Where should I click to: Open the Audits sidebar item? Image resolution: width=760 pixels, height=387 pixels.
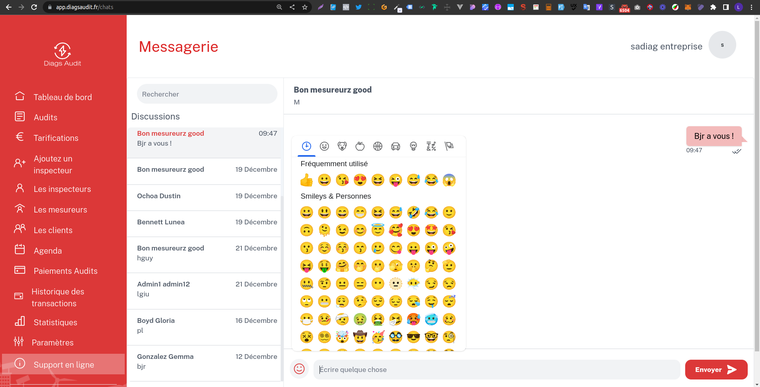(45, 117)
